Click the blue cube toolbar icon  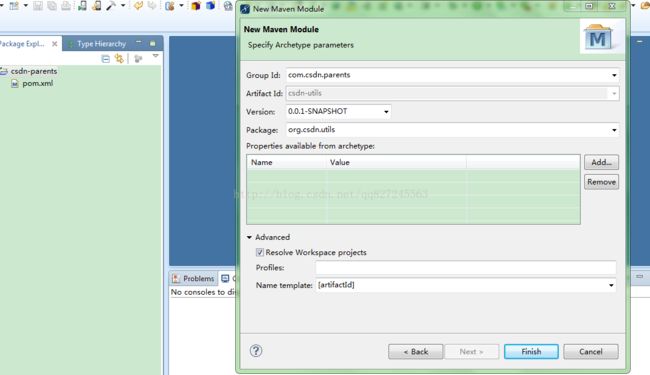click(211, 6)
